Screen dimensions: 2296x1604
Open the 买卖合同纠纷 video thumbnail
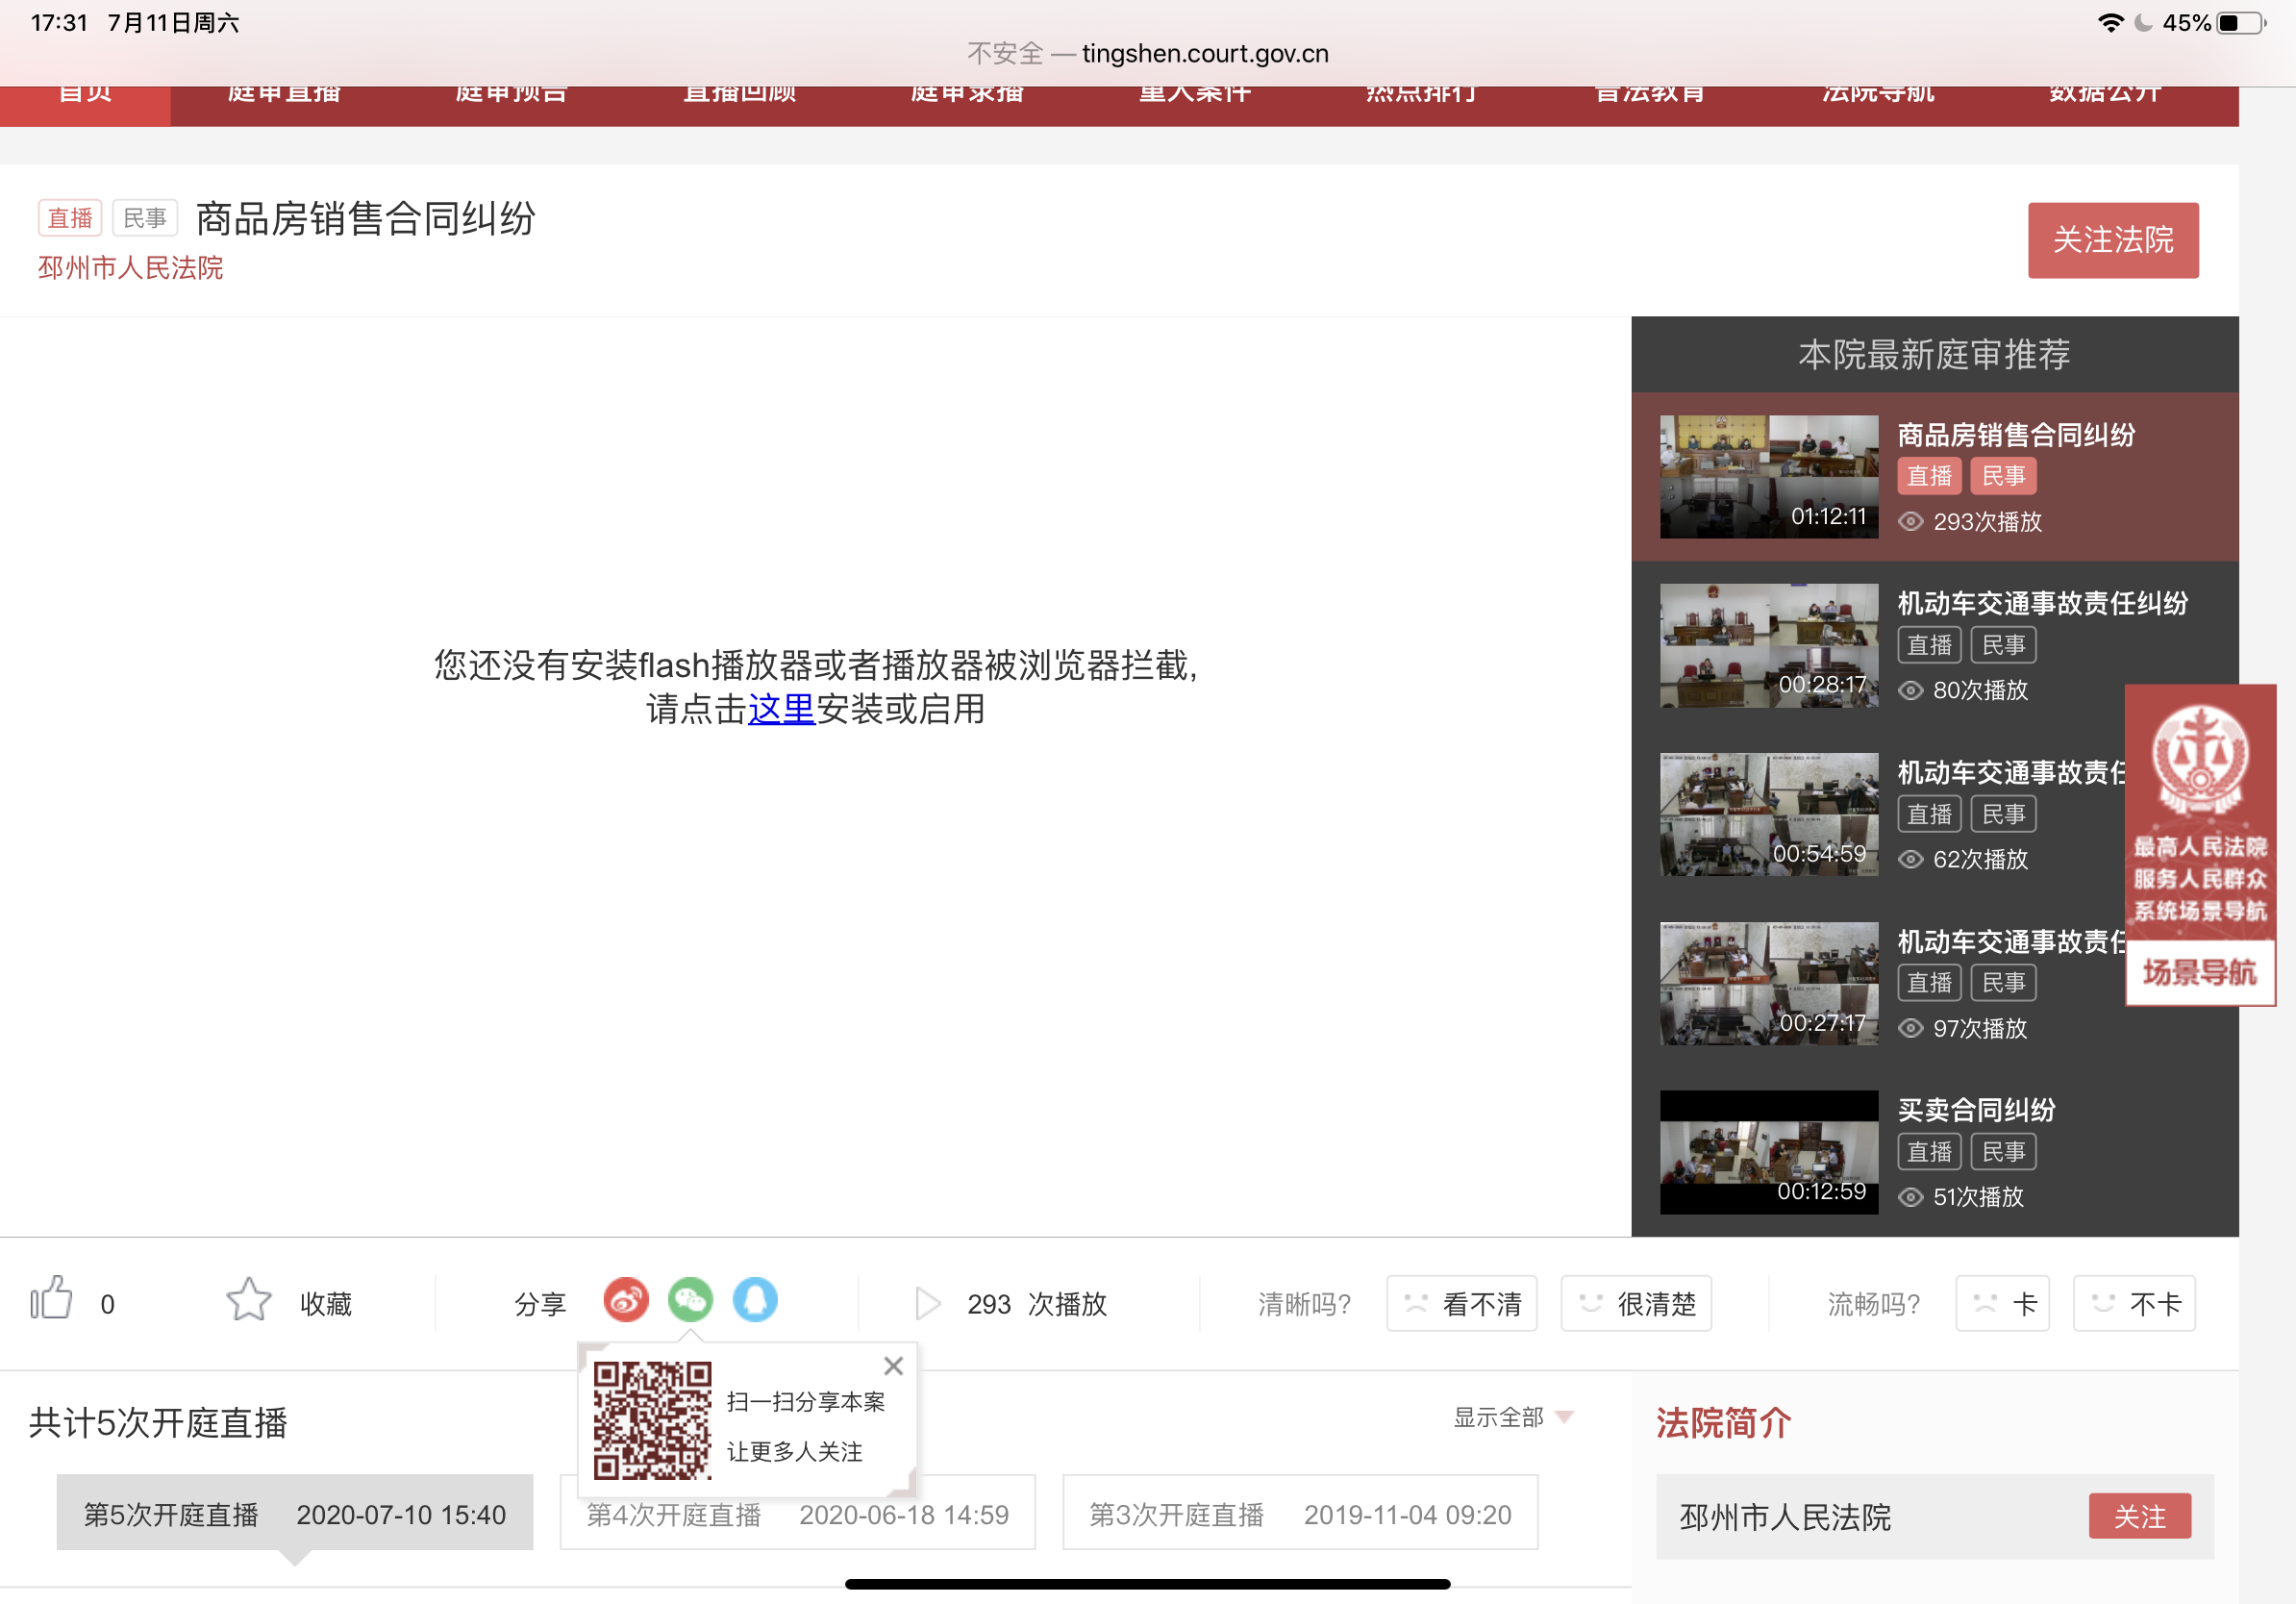tap(1768, 1152)
